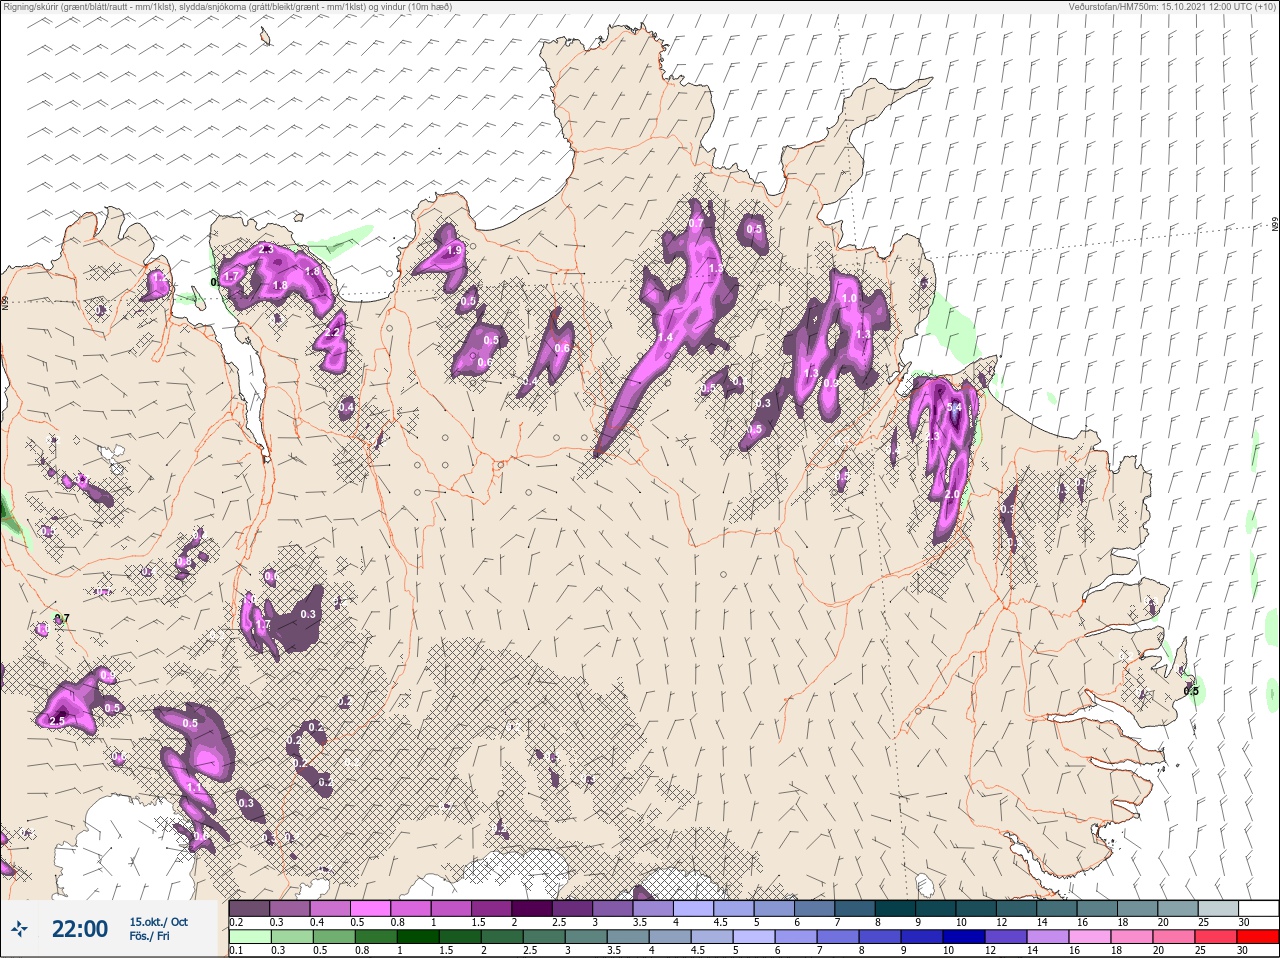Pick the lower legend violet swatch labeled 14
This screenshot has width=1280, height=958.
pyautogui.click(x=1050, y=937)
